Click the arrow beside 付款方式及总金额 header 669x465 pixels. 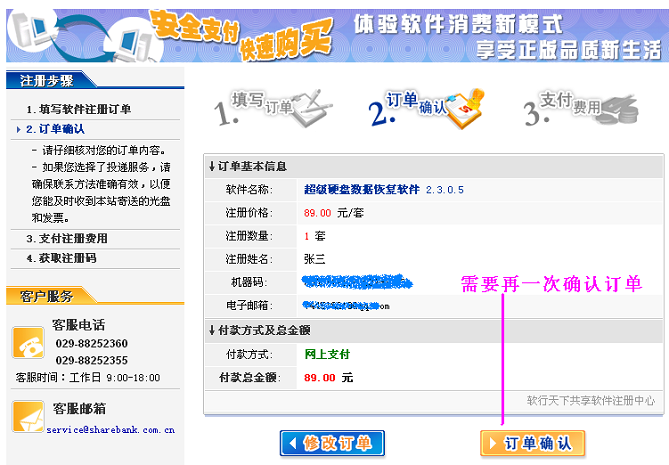click(x=212, y=330)
